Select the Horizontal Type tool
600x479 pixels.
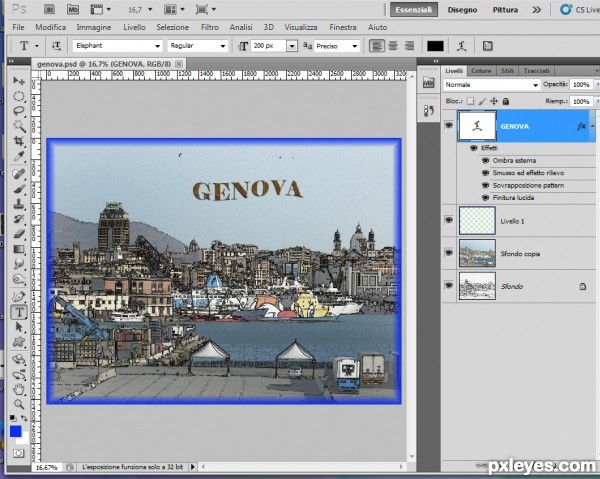point(19,312)
